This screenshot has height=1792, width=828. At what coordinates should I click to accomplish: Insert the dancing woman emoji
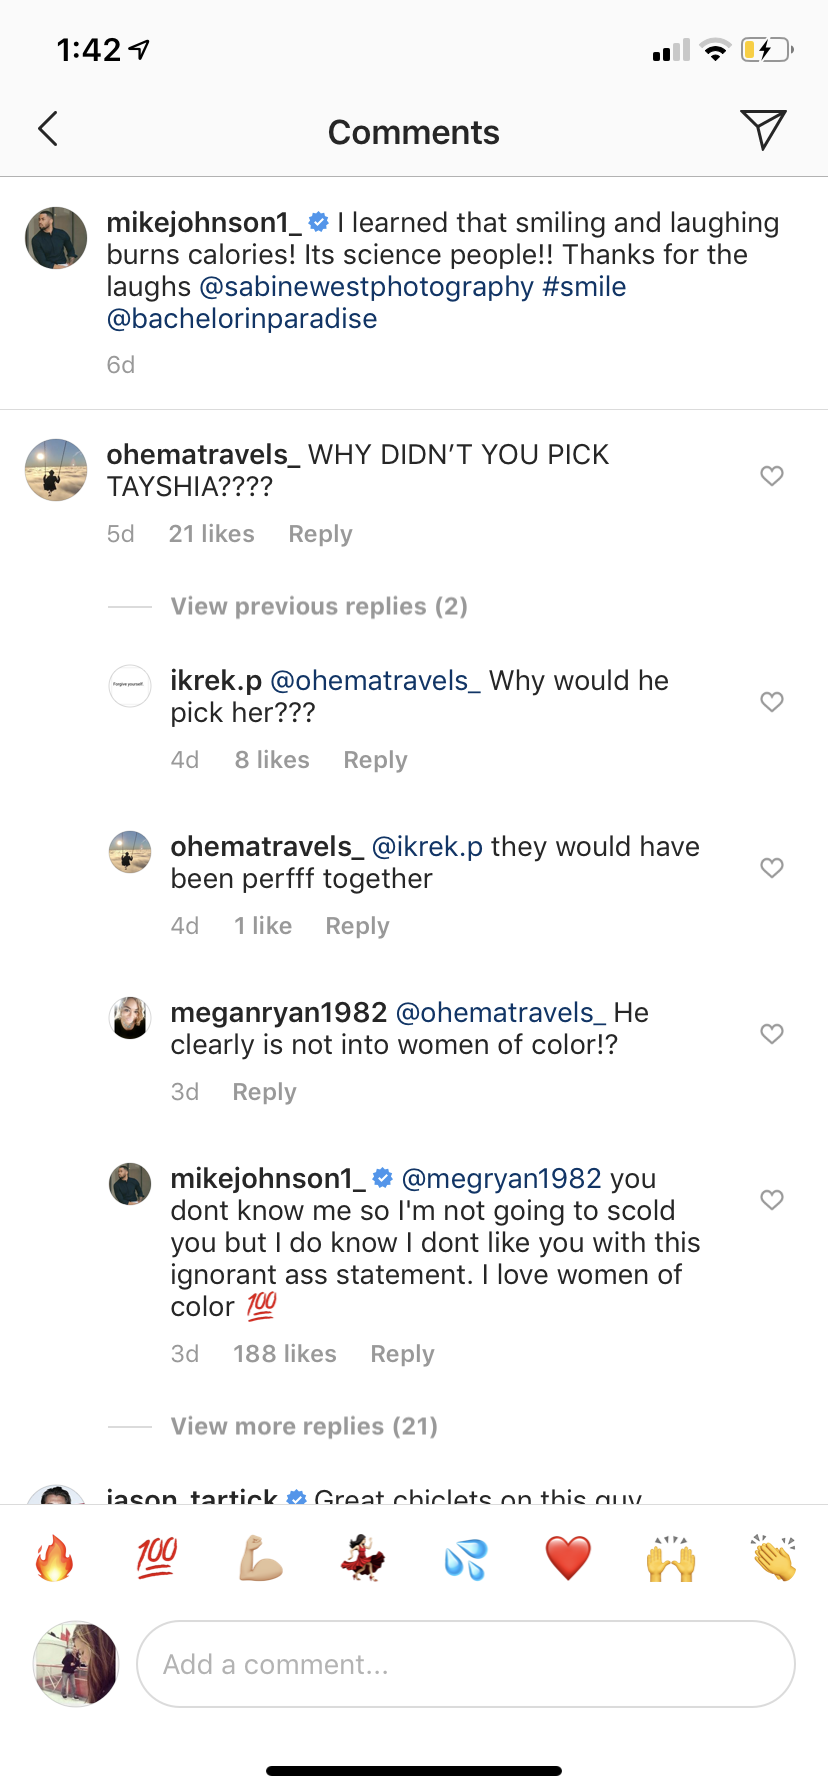pos(362,1558)
